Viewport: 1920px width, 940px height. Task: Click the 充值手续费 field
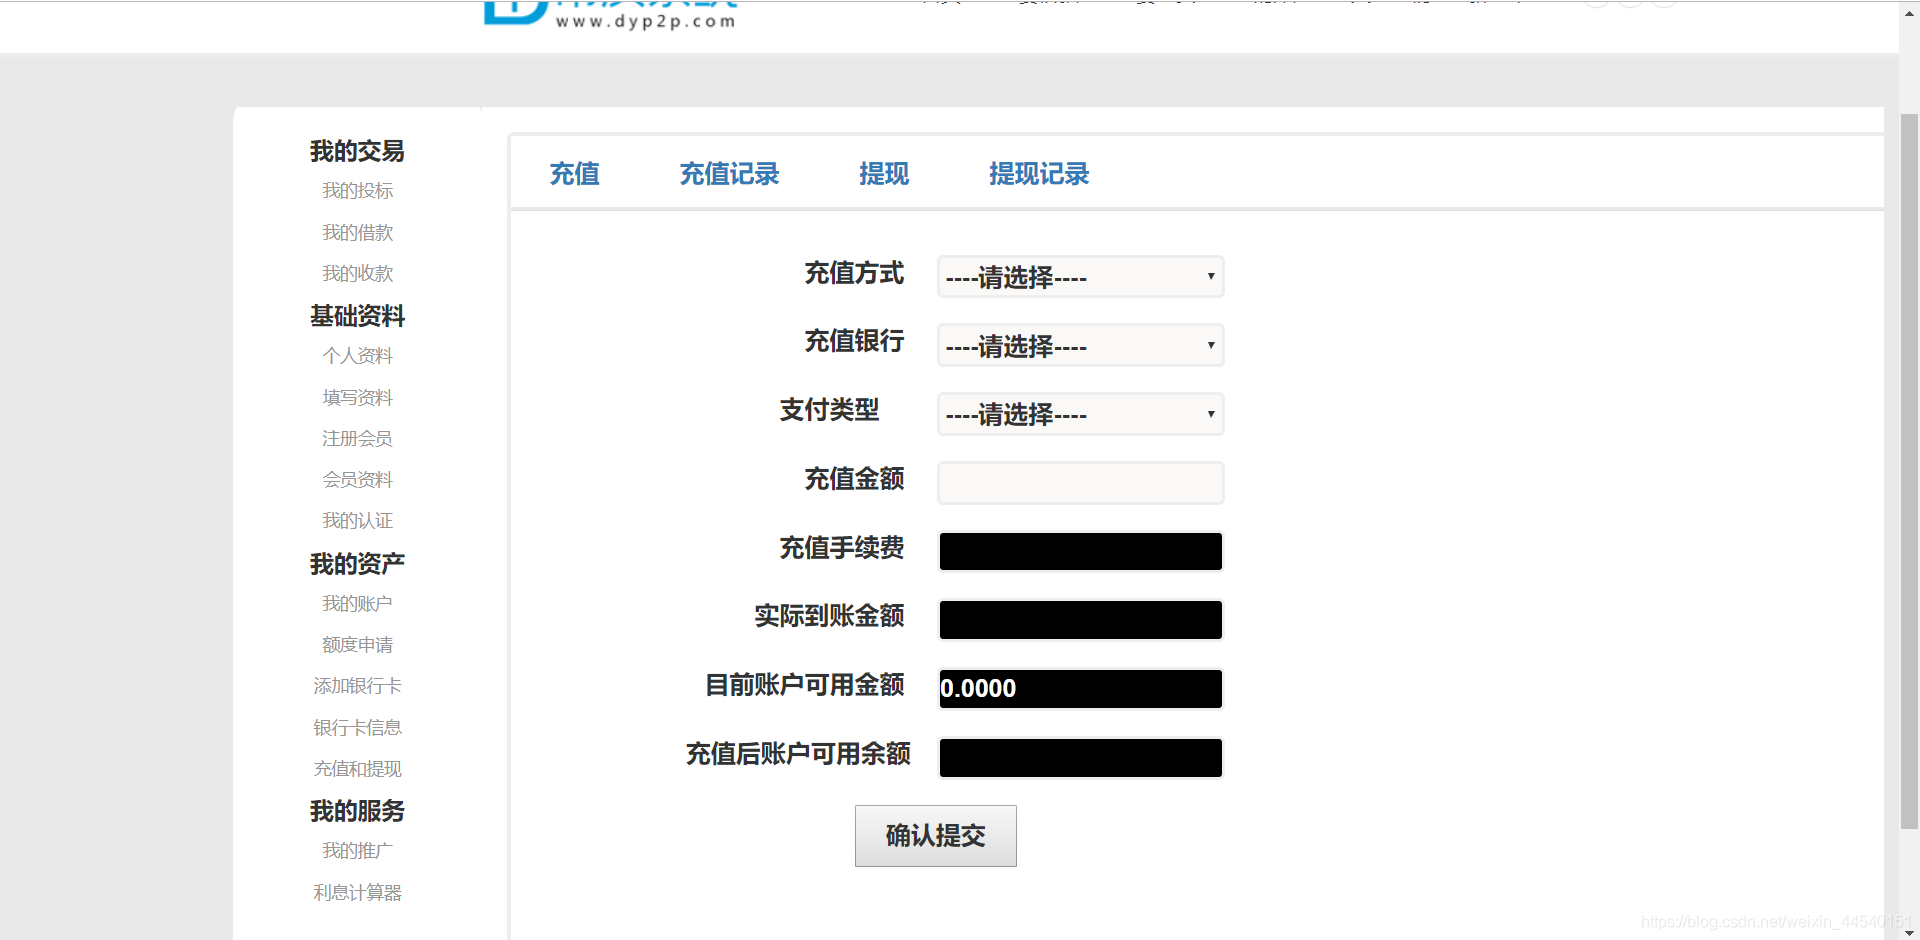1081,552
